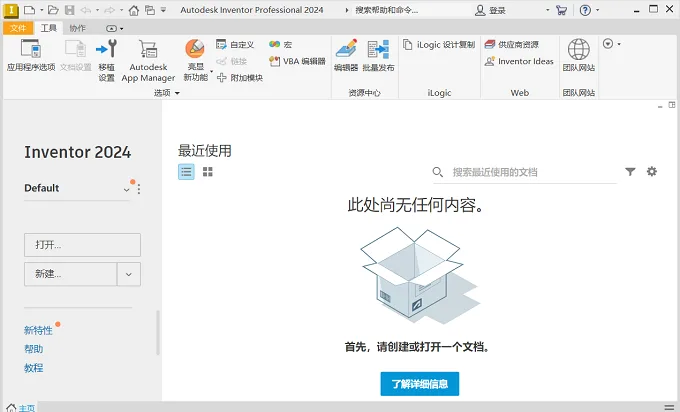The height and width of the screenshot is (412, 680).
Task: Click 批量发布 batch publish
Action: pos(378,55)
